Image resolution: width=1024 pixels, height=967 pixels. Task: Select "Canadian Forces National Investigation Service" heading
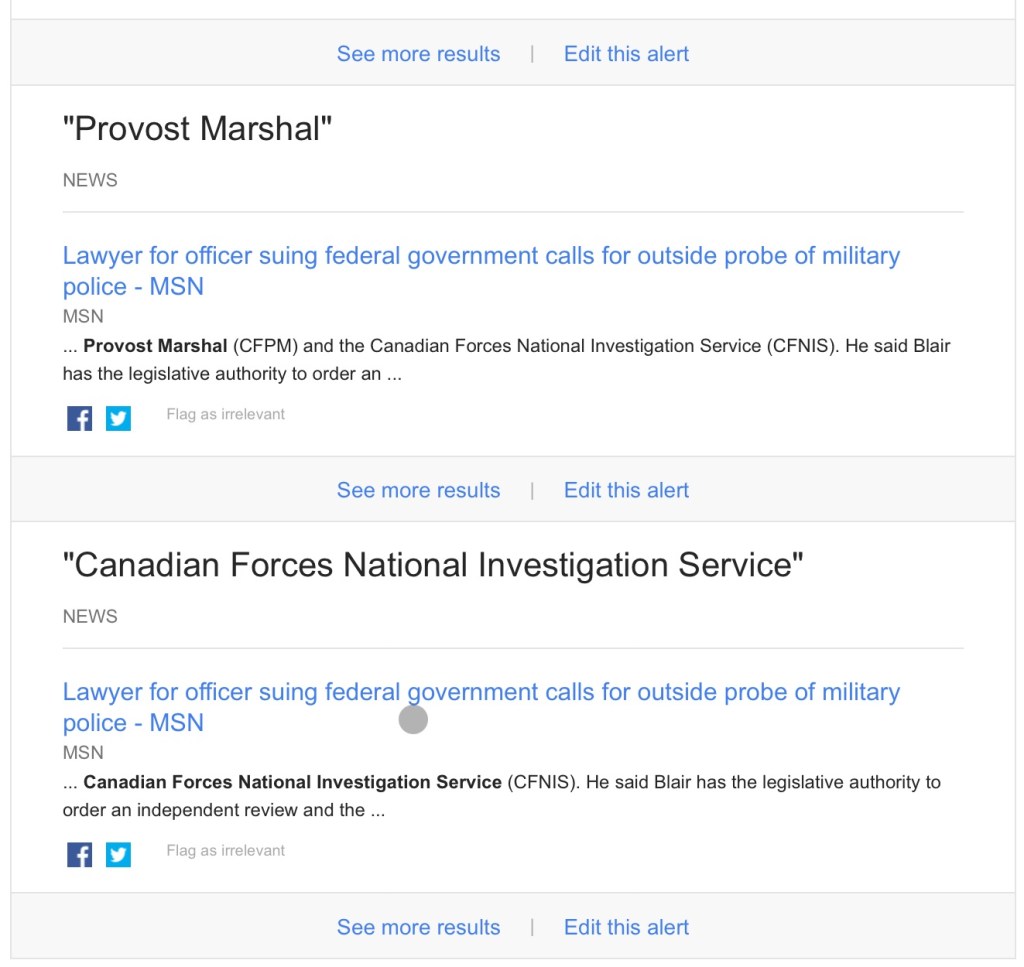click(x=433, y=565)
